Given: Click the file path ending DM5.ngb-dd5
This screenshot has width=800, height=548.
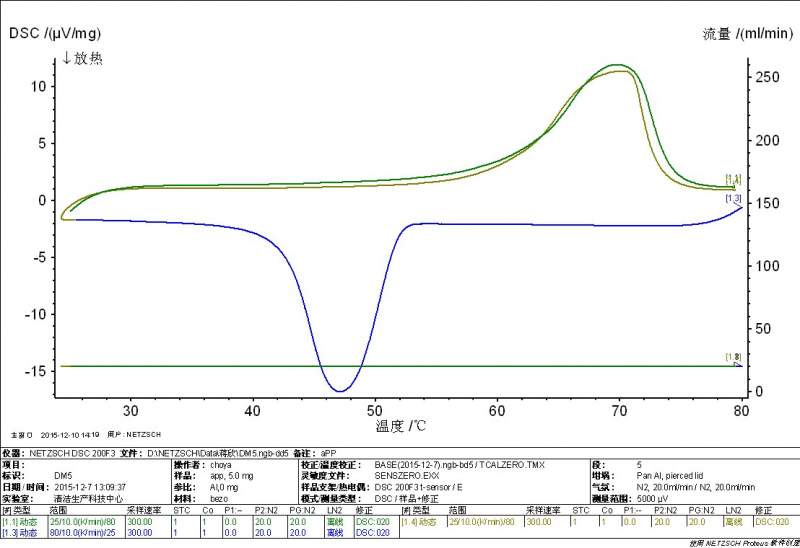Looking at the screenshot, I should [x=218, y=453].
